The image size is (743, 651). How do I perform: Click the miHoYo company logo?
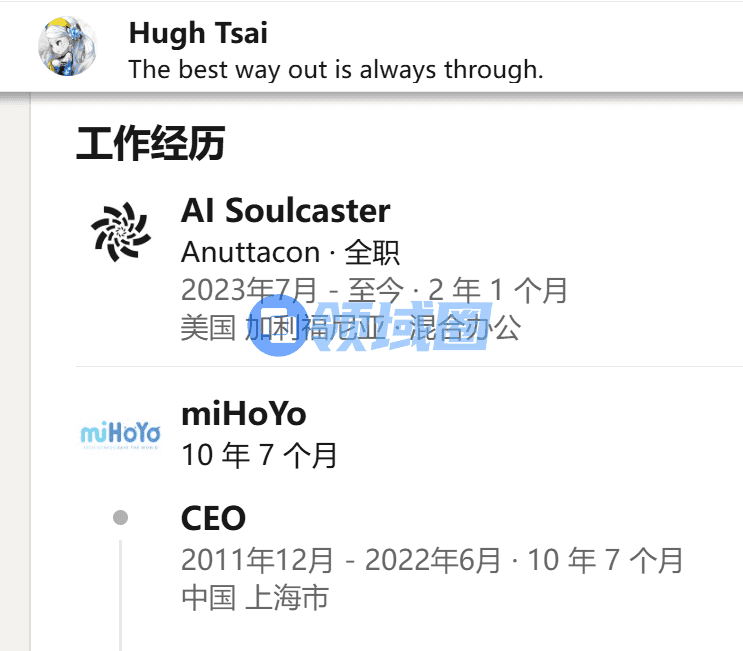pyautogui.click(x=121, y=434)
